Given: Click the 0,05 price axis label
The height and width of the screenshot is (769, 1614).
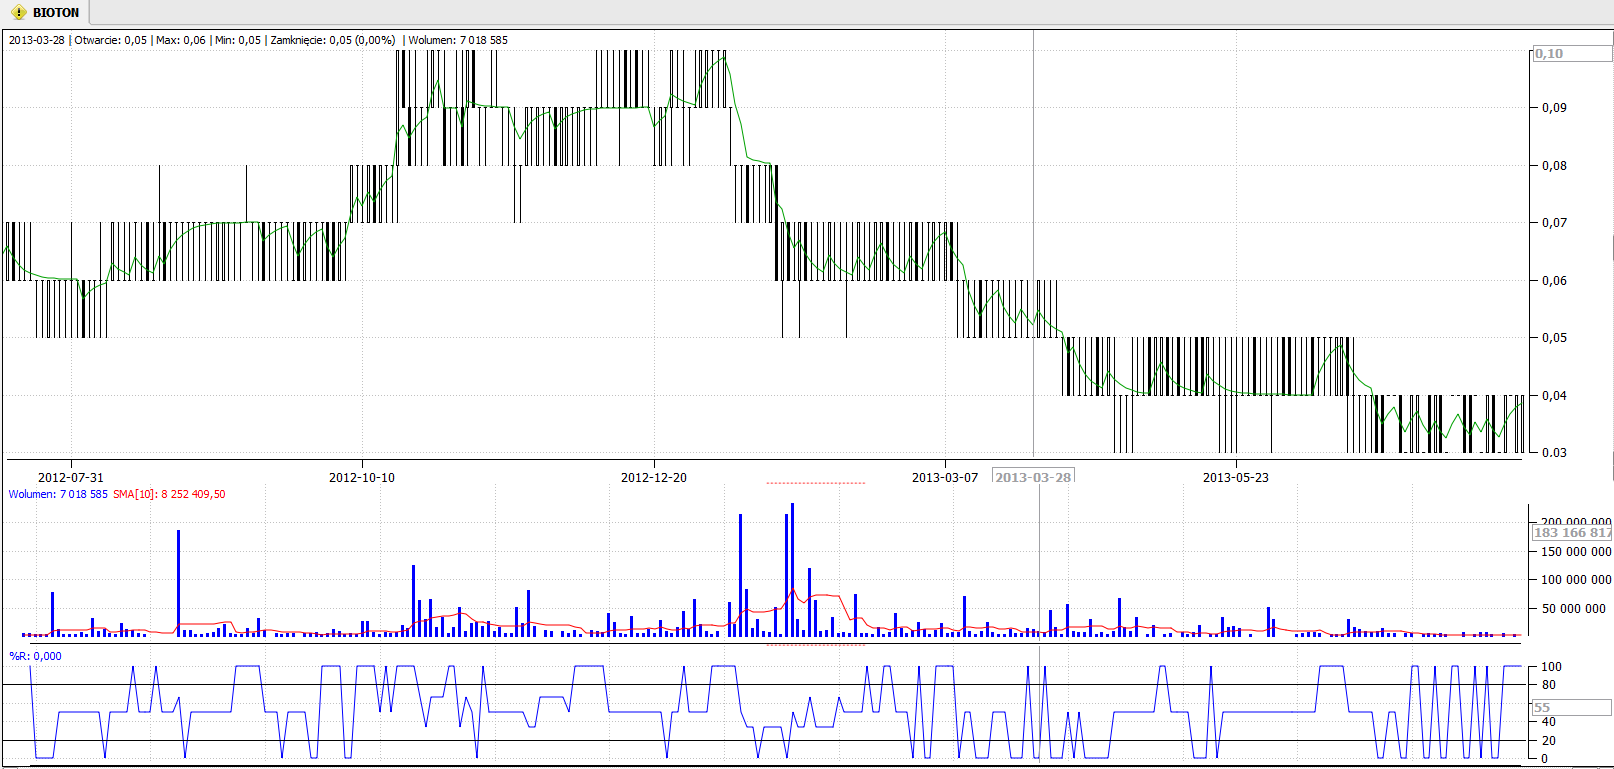Looking at the screenshot, I should tap(1554, 338).
